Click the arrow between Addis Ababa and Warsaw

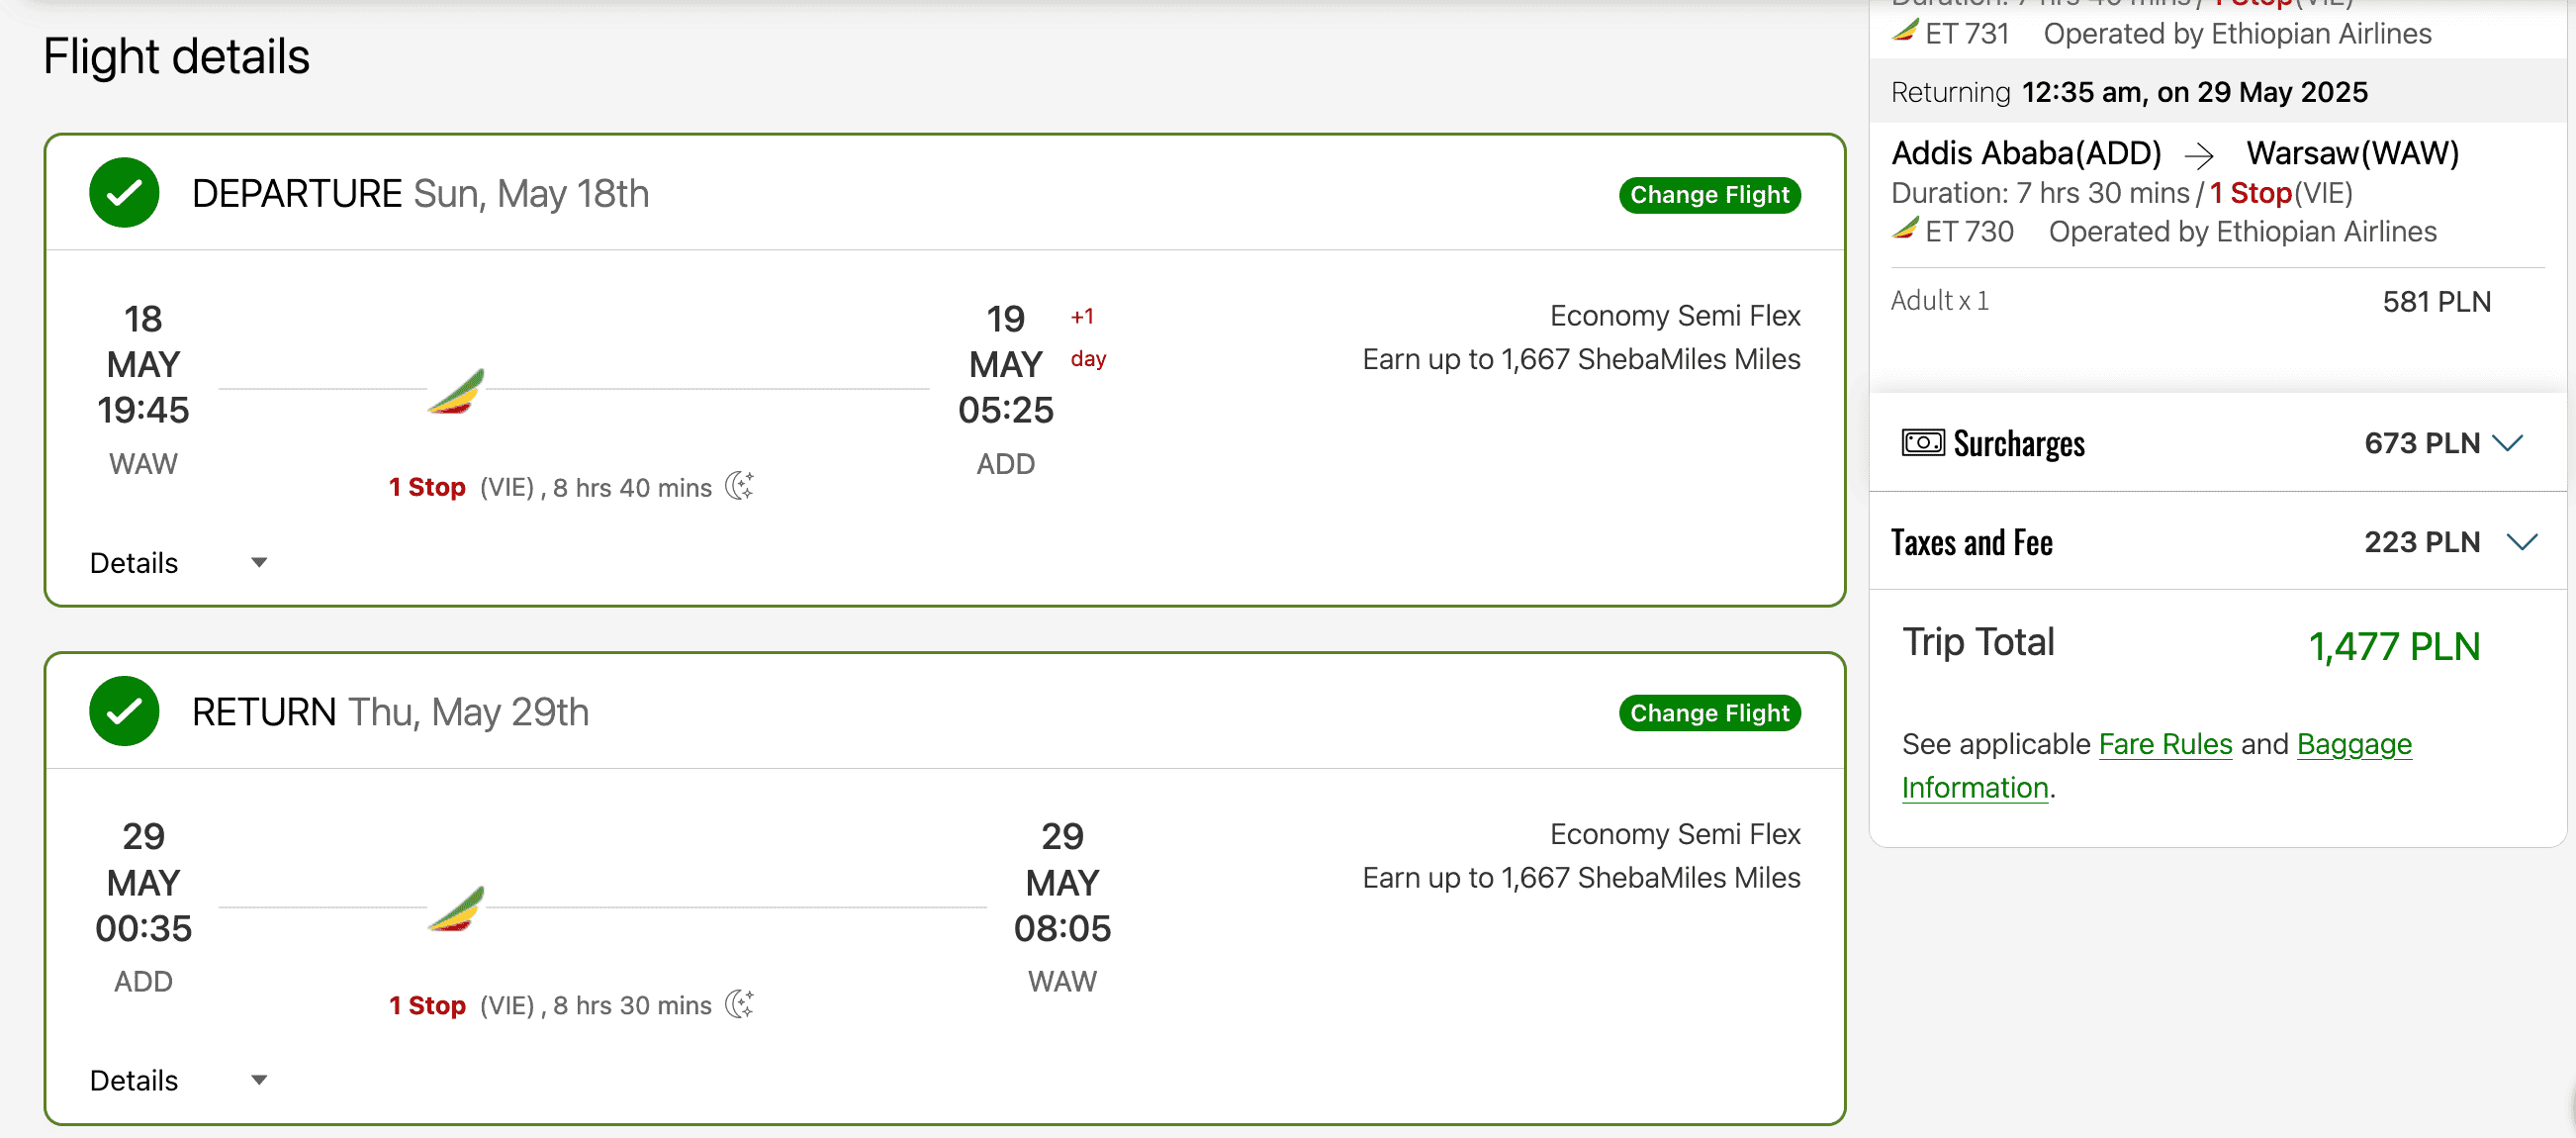click(2198, 155)
